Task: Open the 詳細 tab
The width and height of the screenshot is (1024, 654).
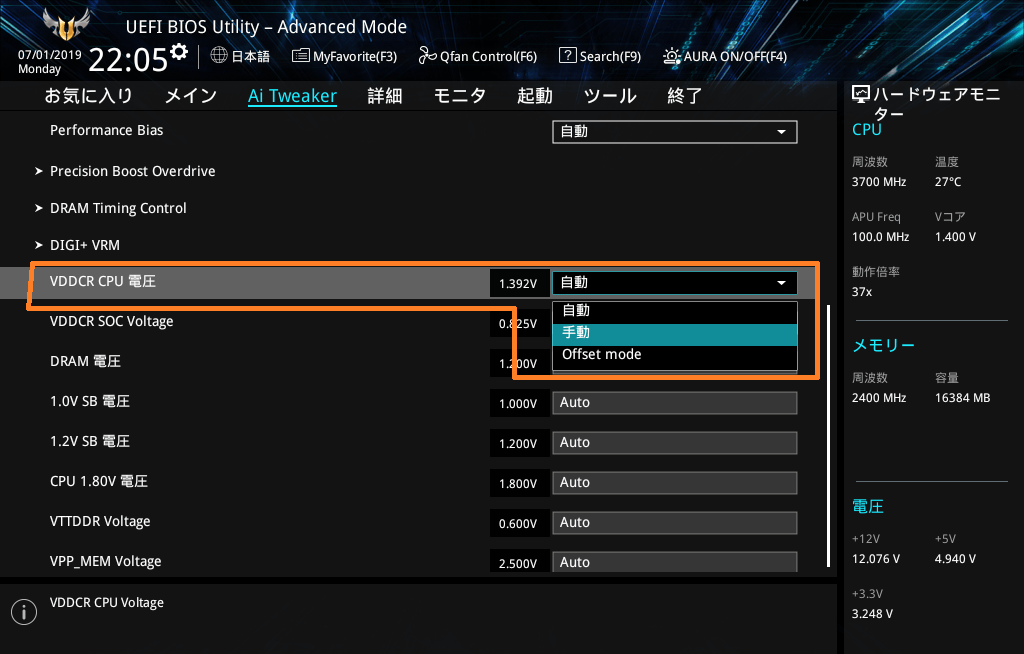Action: [x=385, y=96]
